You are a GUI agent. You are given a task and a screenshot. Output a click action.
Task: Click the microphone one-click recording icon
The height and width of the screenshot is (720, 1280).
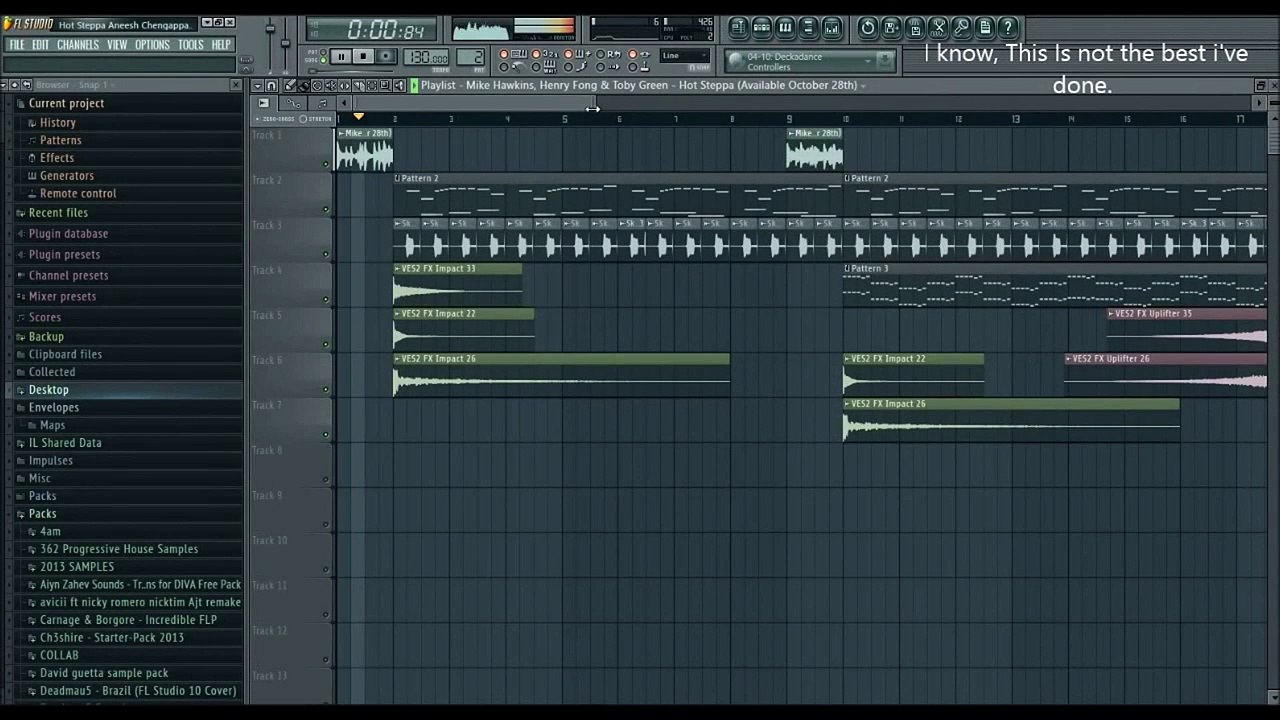click(x=962, y=28)
